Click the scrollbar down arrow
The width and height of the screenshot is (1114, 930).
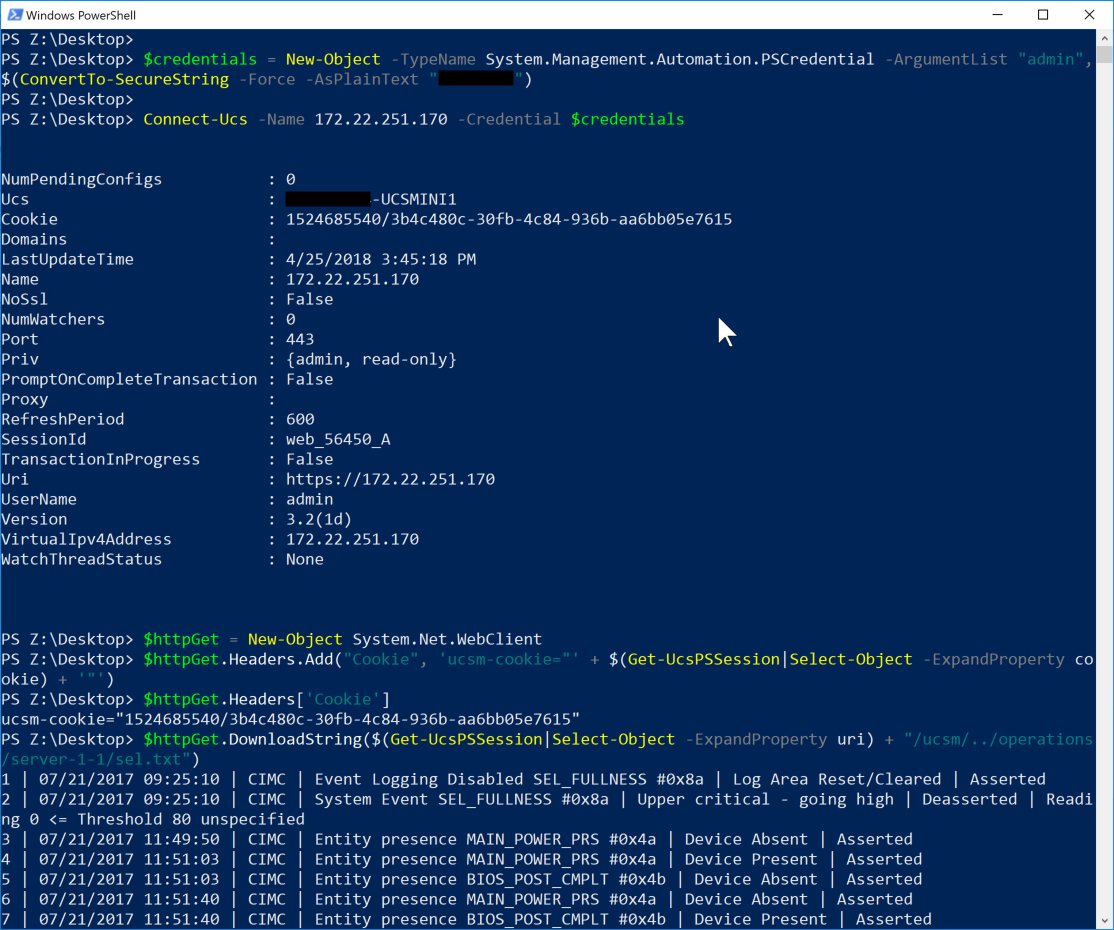pyautogui.click(x=1105, y=921)
